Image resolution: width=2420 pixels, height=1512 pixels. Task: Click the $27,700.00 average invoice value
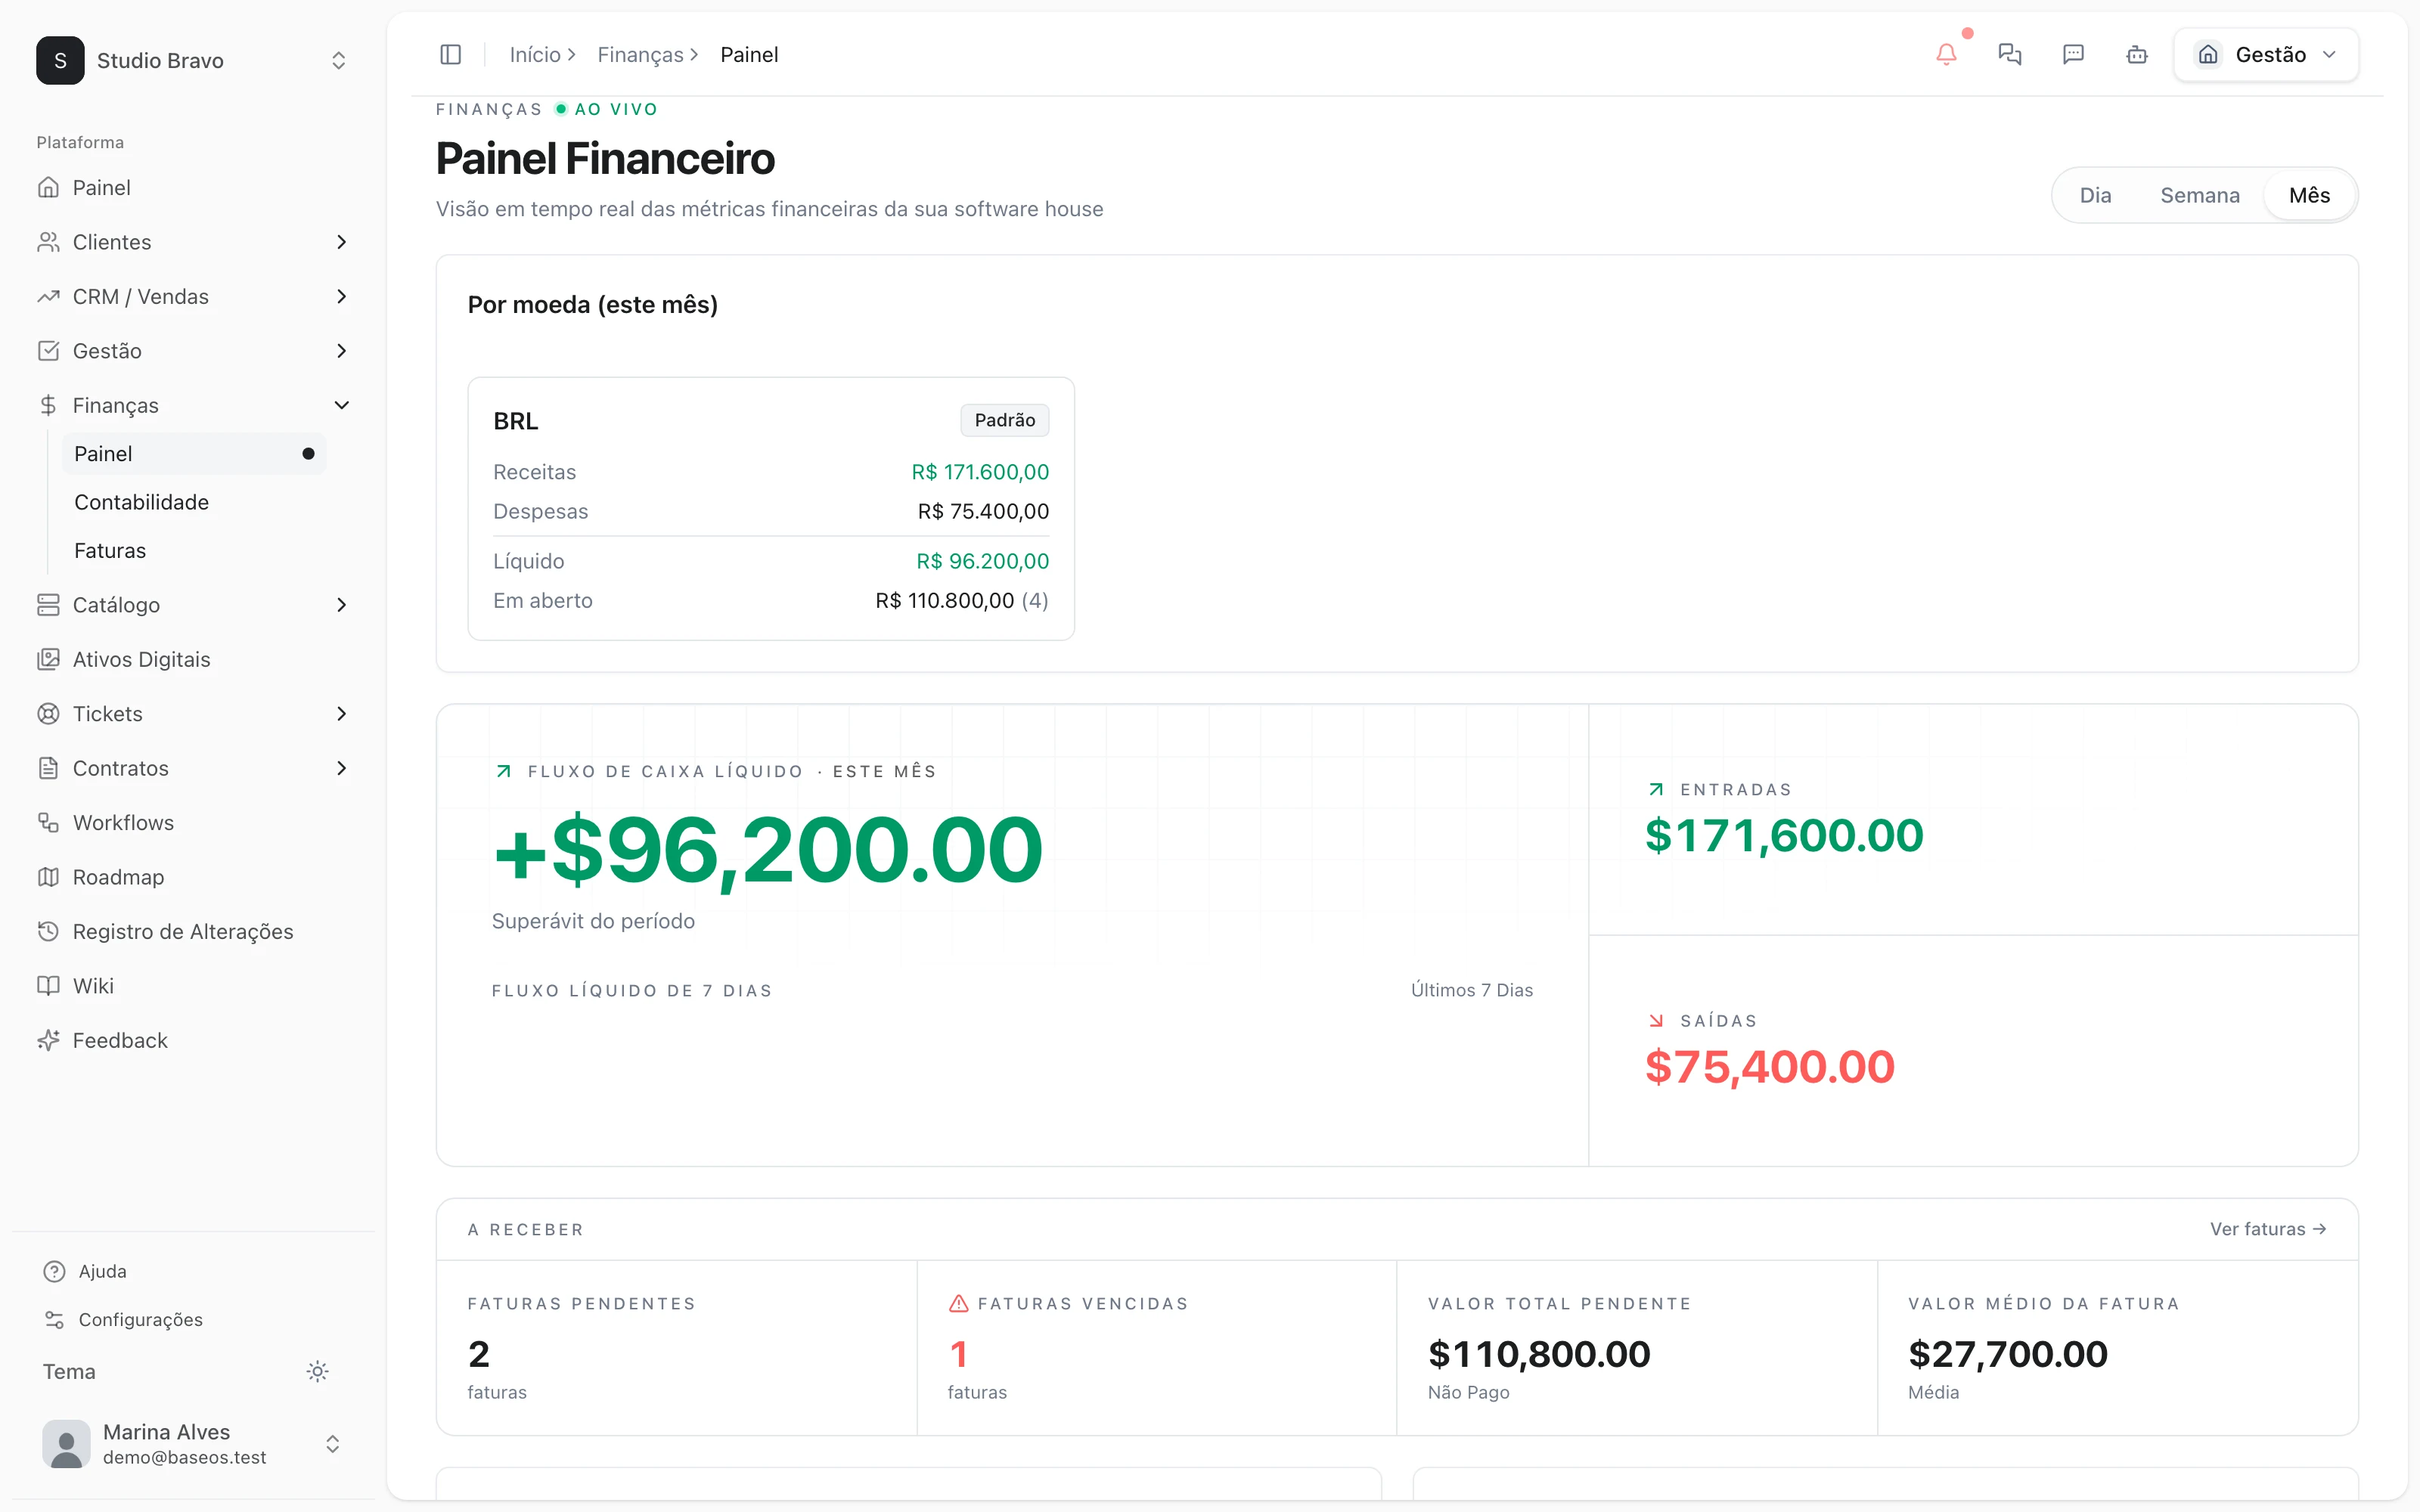coord(2007,1354)
